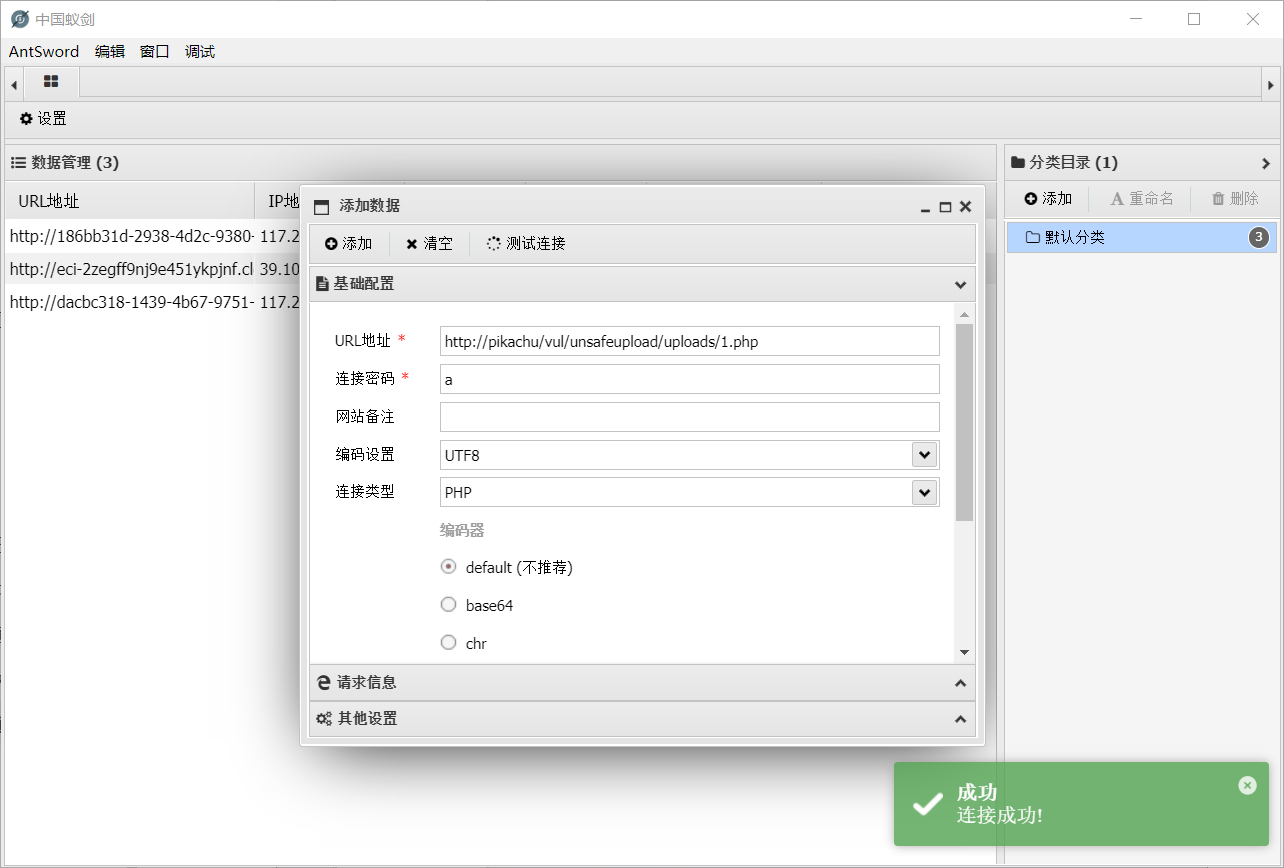This screenshot has height=868, width=1284.
Task: Click the 分类目录 folder header icon
Action: [x=1018, y=162]
